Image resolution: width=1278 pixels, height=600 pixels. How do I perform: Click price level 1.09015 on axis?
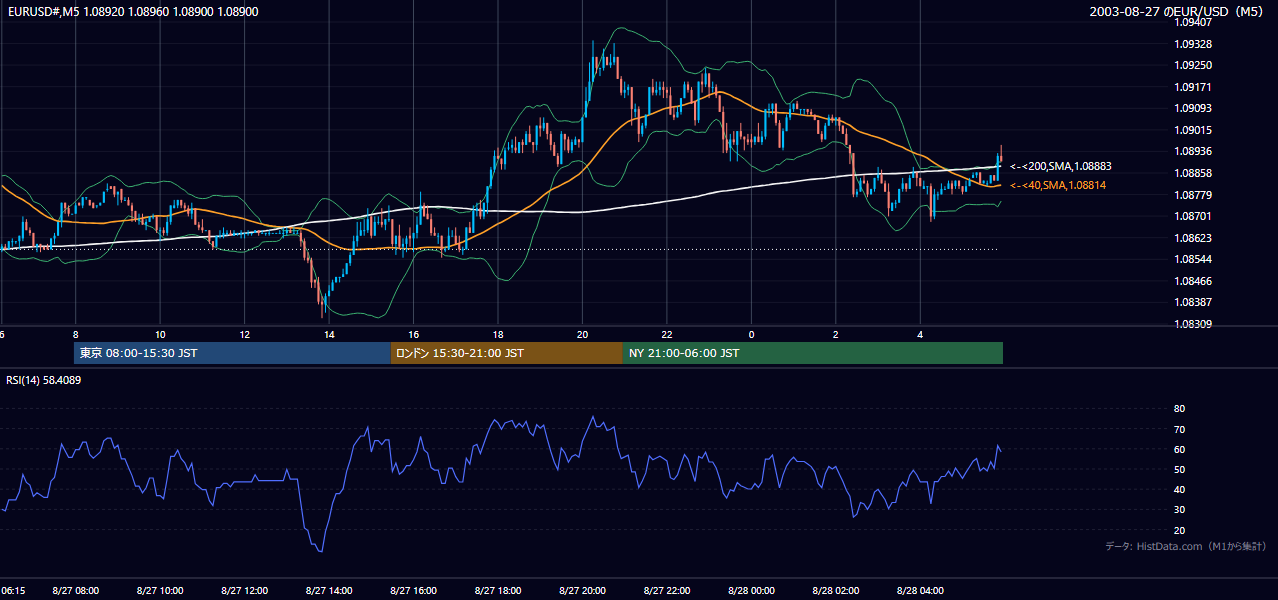click(1192, 130)
